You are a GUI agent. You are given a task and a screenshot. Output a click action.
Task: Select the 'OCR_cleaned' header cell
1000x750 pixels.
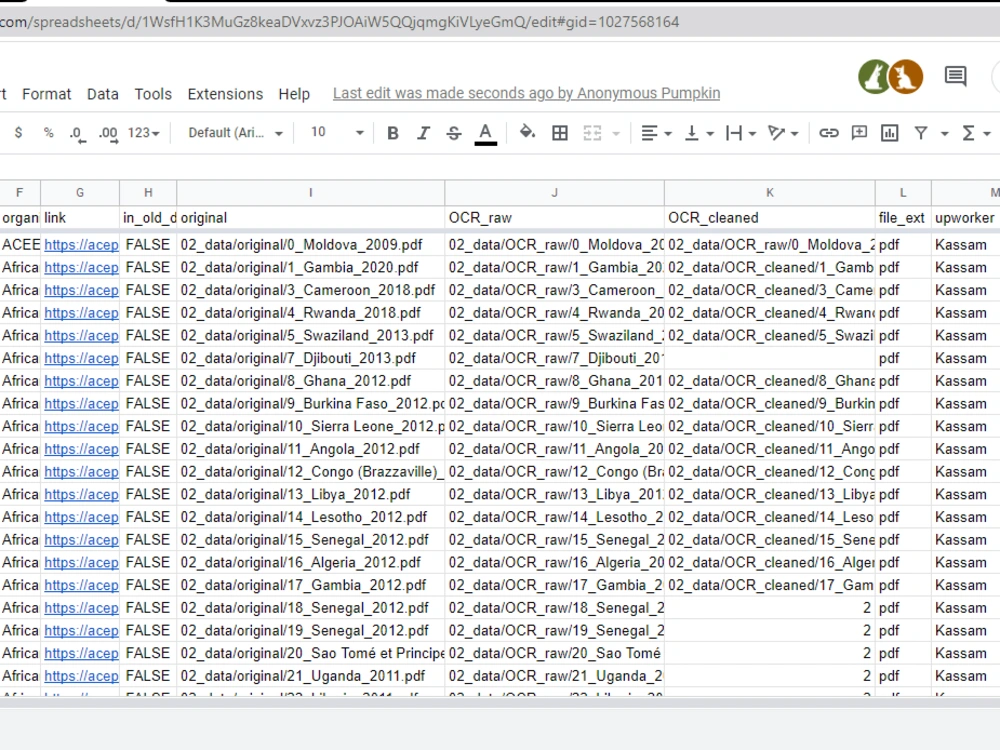[770, 217]
